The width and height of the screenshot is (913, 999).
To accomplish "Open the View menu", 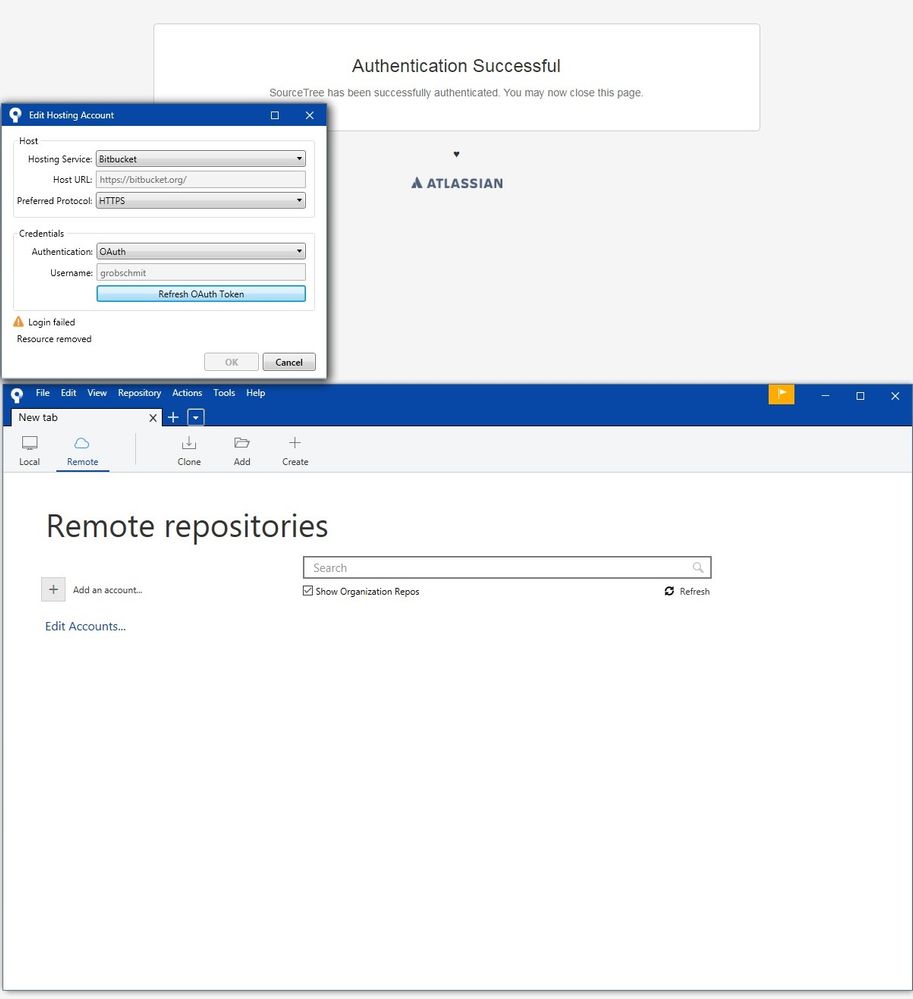I will point(97,393).
